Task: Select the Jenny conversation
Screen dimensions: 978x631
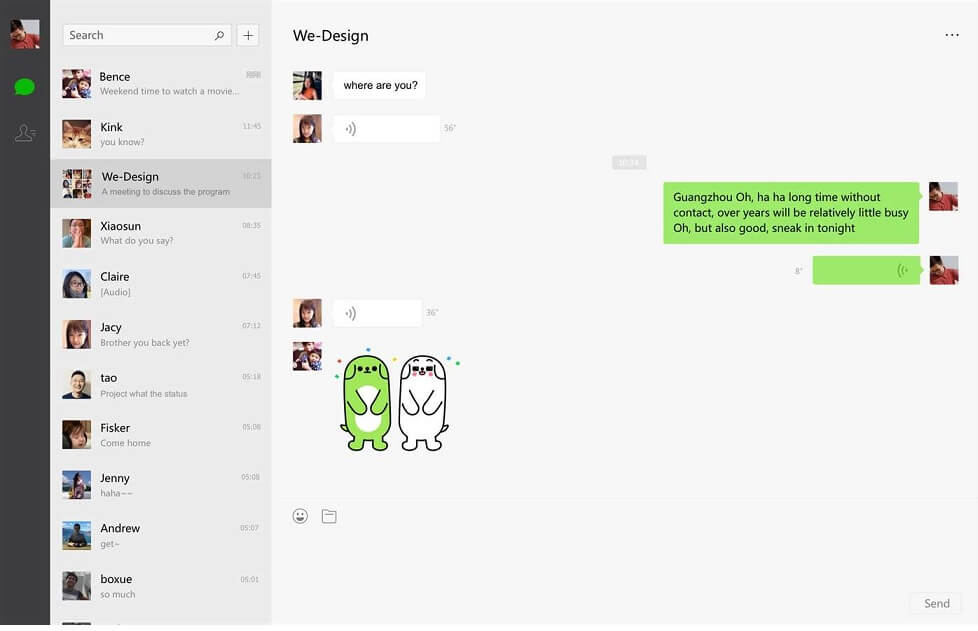Action: click(161, 485)
